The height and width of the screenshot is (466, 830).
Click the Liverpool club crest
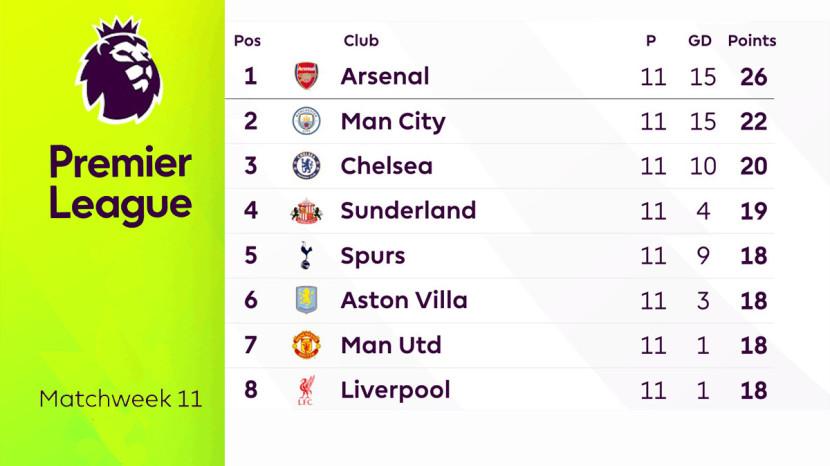[x=306, y=390]
